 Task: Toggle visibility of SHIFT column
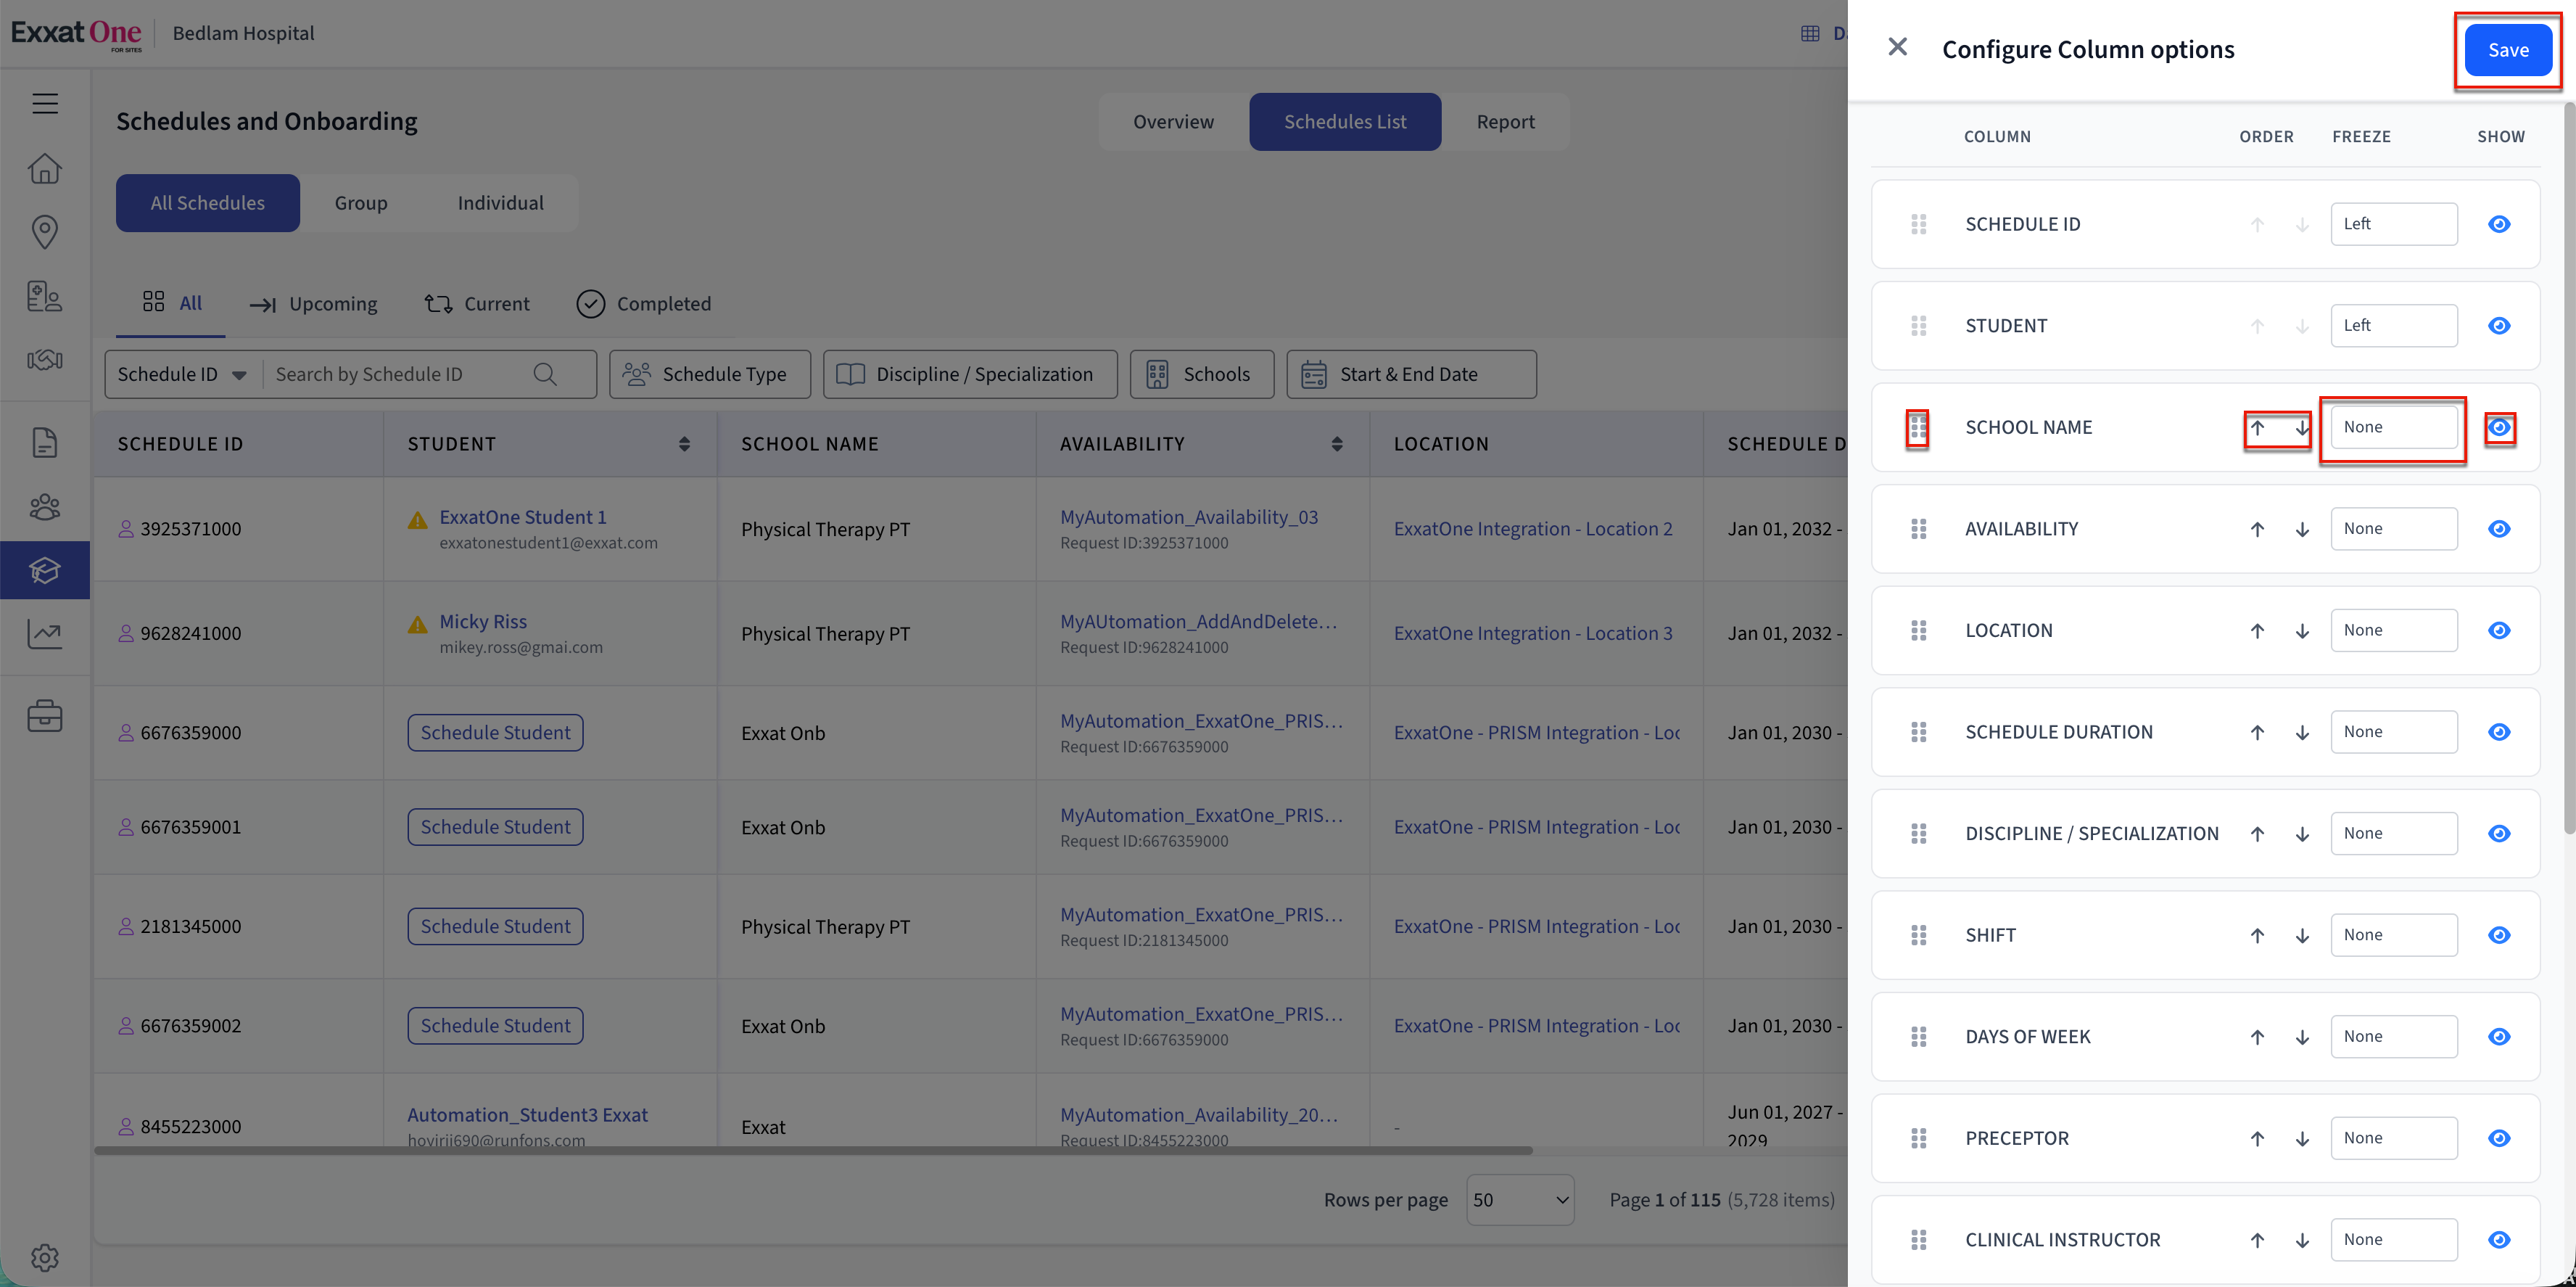coord(2498,935)
